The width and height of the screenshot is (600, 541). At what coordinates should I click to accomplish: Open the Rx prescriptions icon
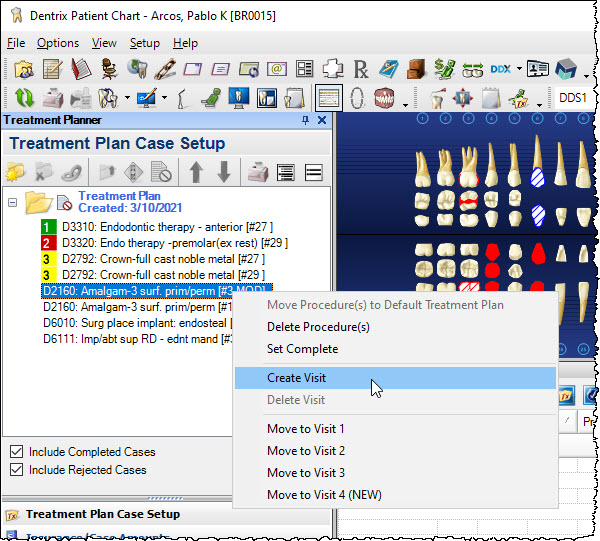[x=360, y=69]
